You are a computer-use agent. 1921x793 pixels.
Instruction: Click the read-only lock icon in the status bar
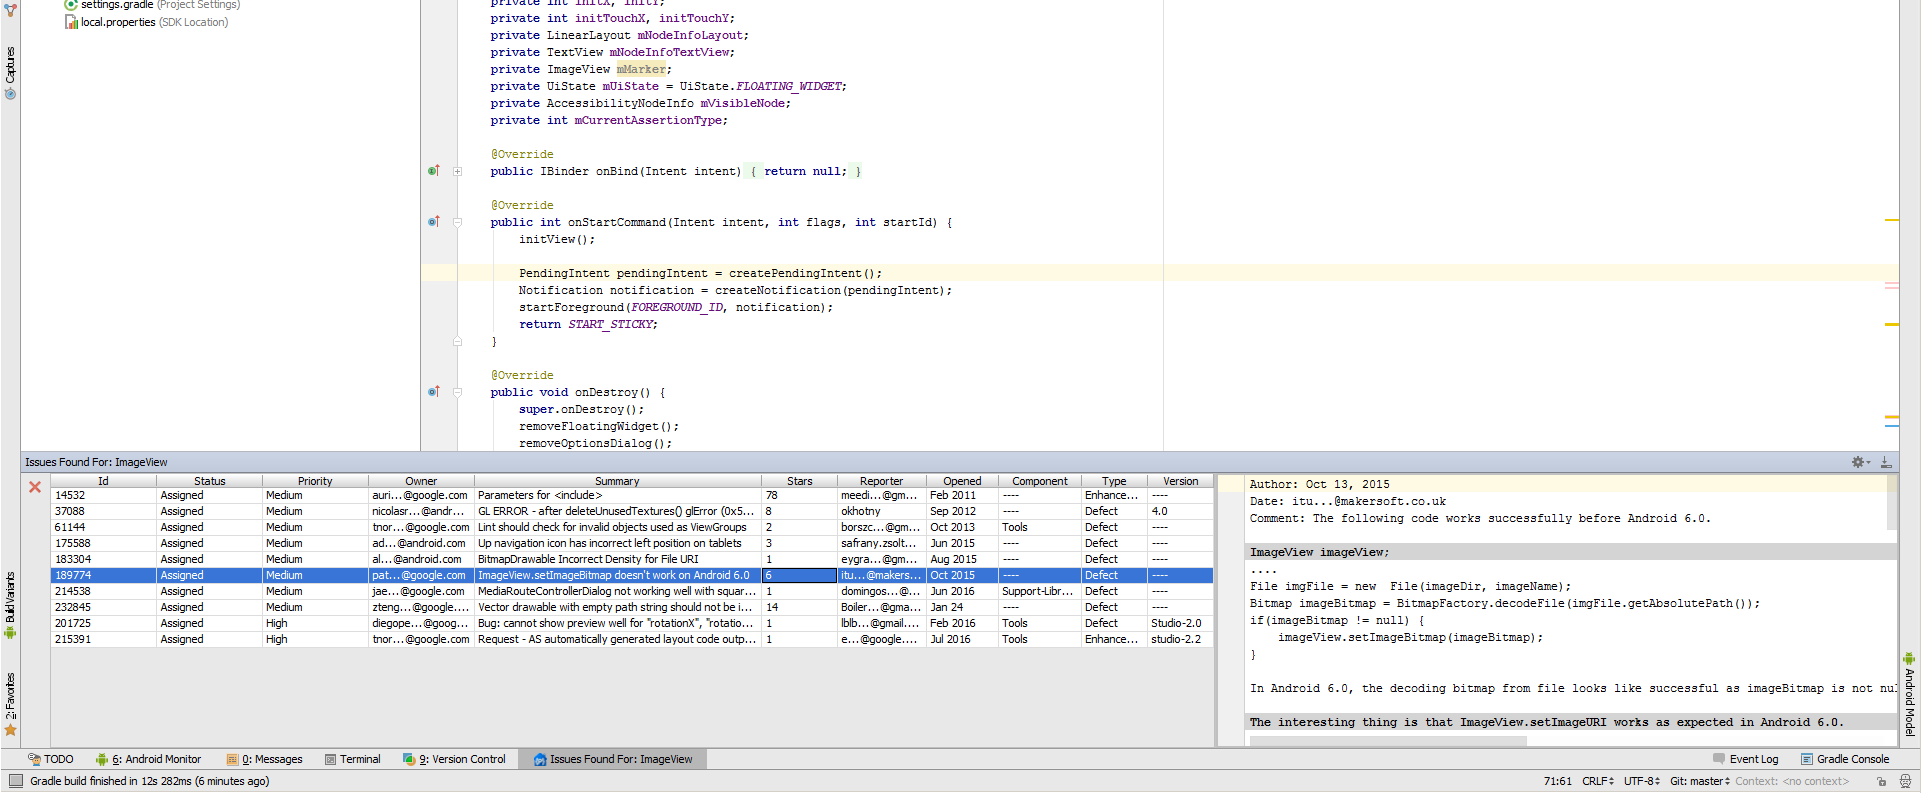coord(1881,781)
